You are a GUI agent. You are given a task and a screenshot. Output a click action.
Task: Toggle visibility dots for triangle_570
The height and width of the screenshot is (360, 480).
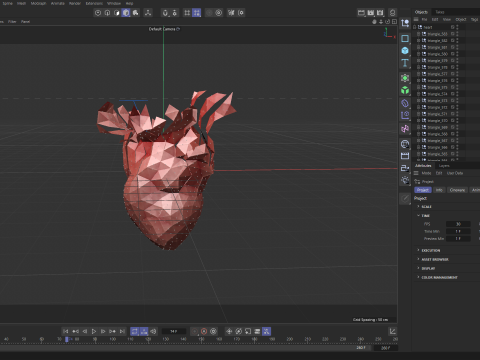click(x=457, y=120)
